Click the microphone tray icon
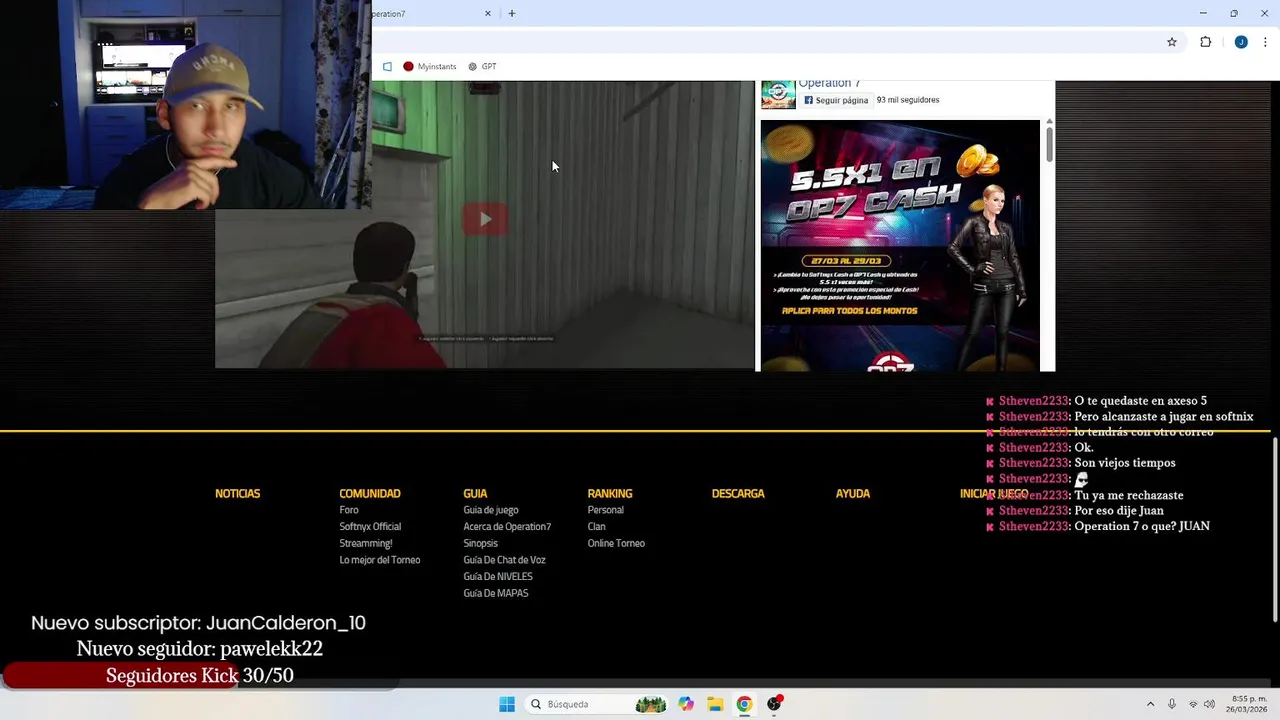Viewport: 1280px width, 720px height. tap(1172, 704)
